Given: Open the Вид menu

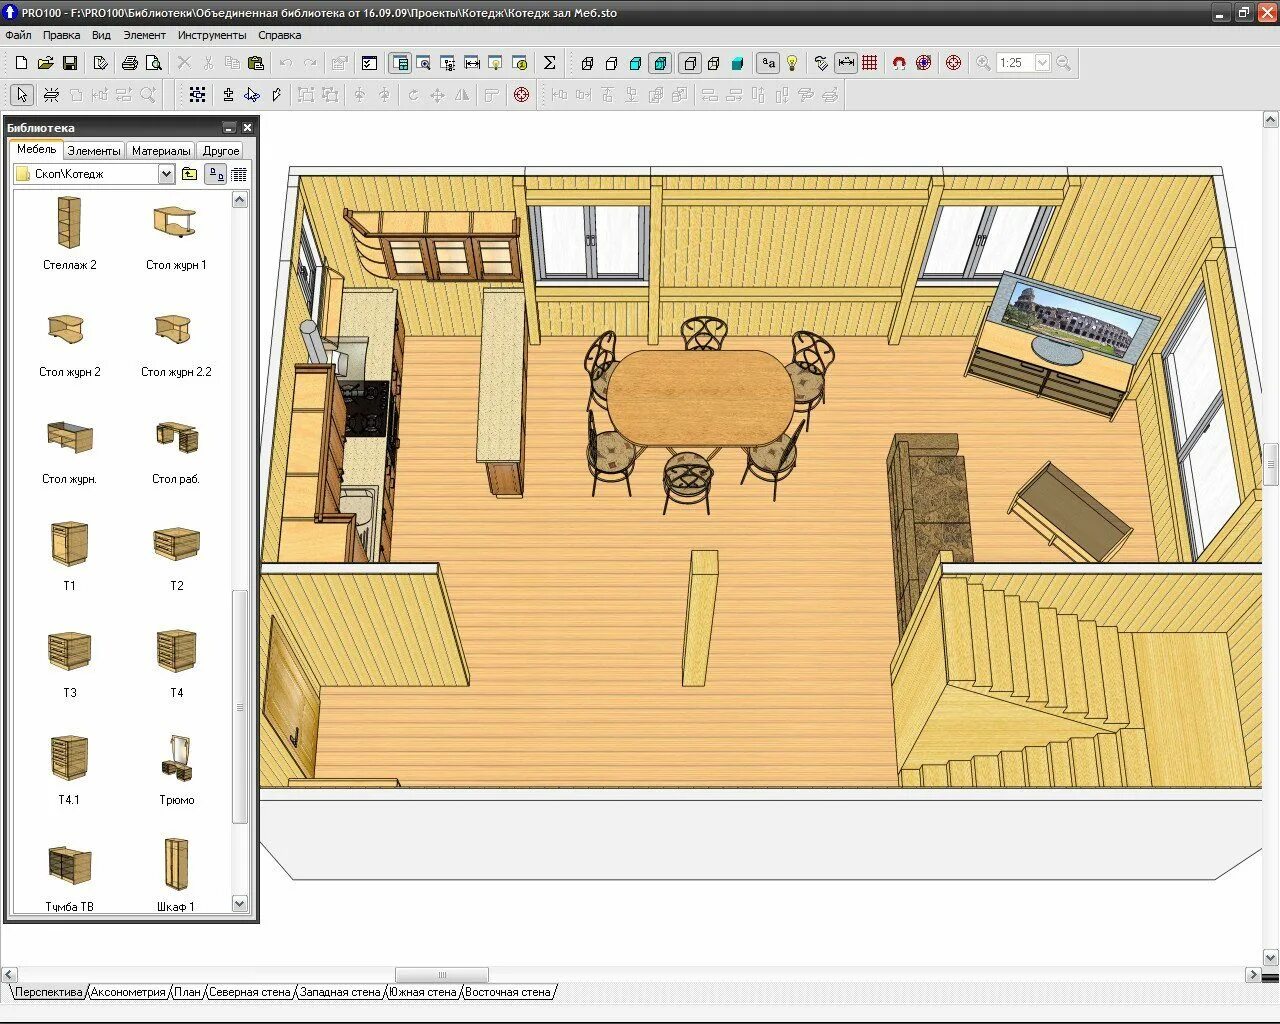Looking at the screenshot, I should tap(101, 35).
